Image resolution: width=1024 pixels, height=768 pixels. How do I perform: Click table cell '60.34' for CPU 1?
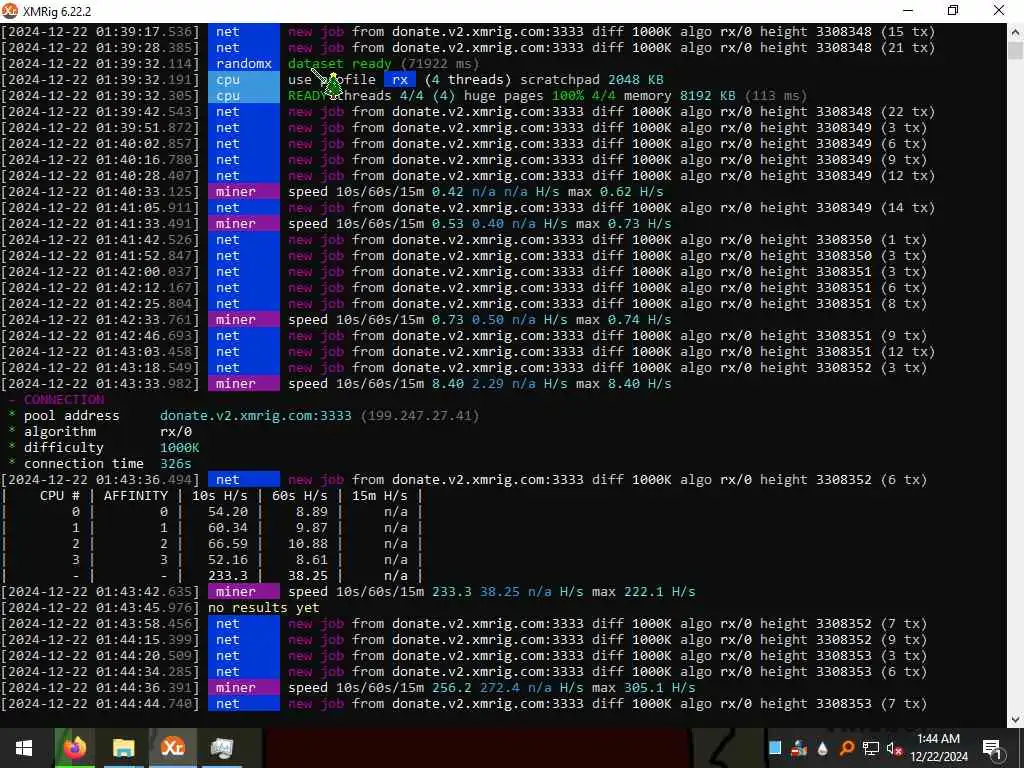pos(228,528)
